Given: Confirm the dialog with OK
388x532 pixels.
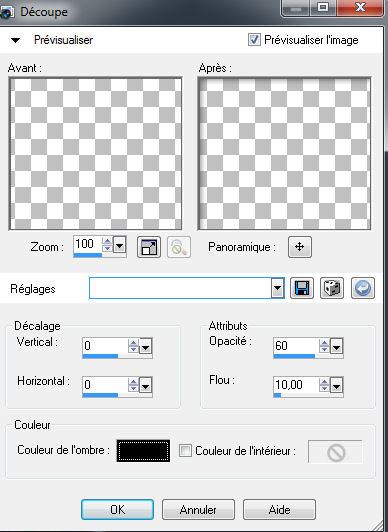Looking at the screenshot, I should point(117,510).
